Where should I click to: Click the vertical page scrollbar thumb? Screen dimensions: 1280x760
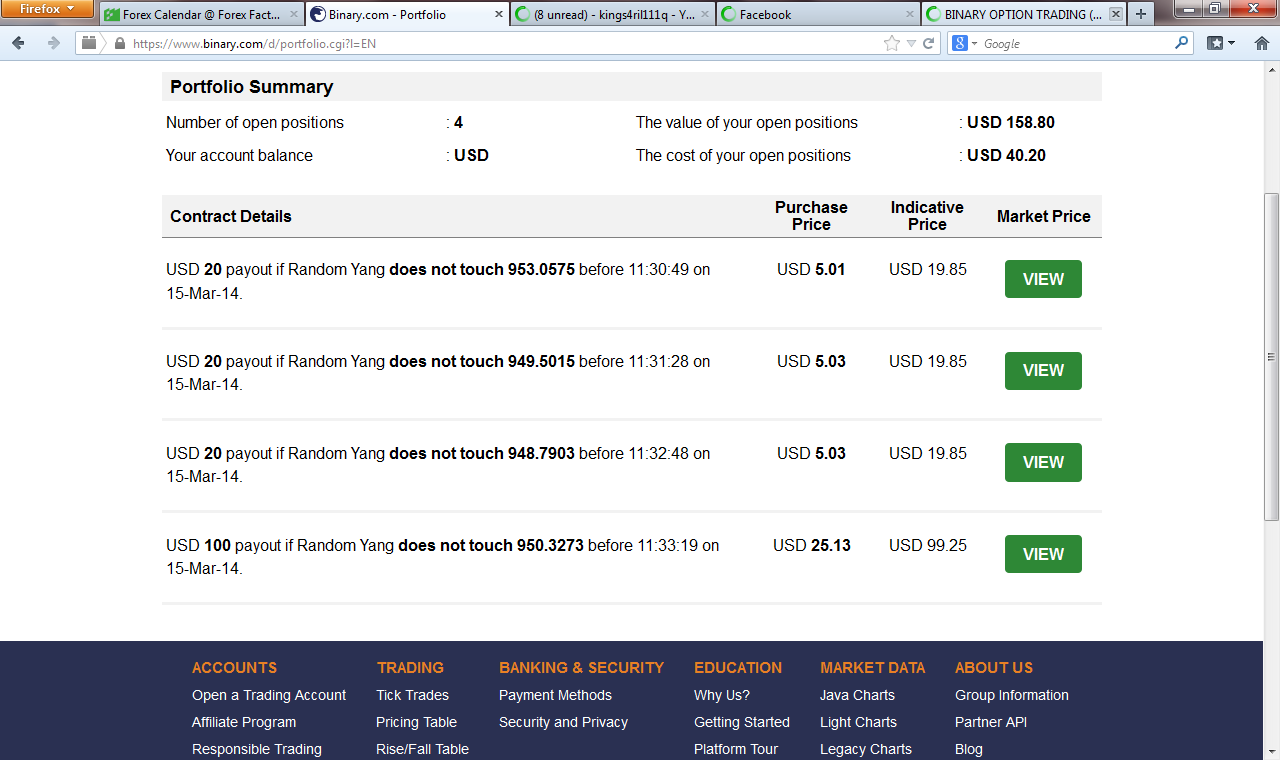1271,356
